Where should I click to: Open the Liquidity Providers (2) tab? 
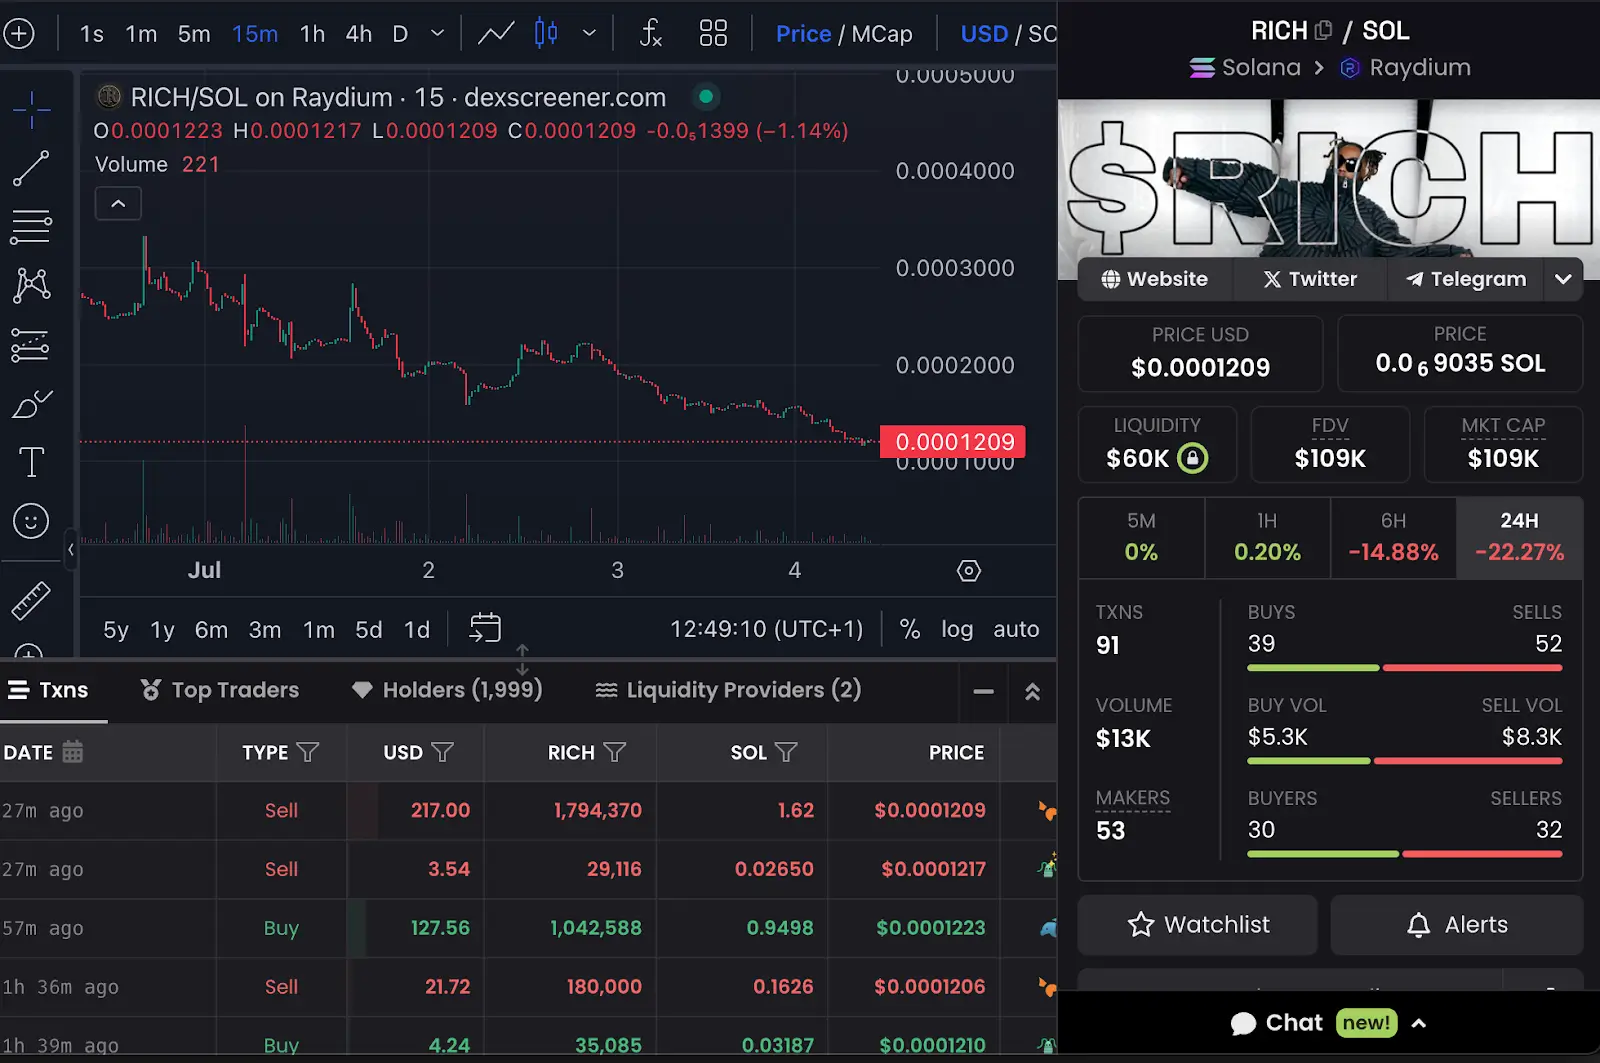[x=728, y=690]
